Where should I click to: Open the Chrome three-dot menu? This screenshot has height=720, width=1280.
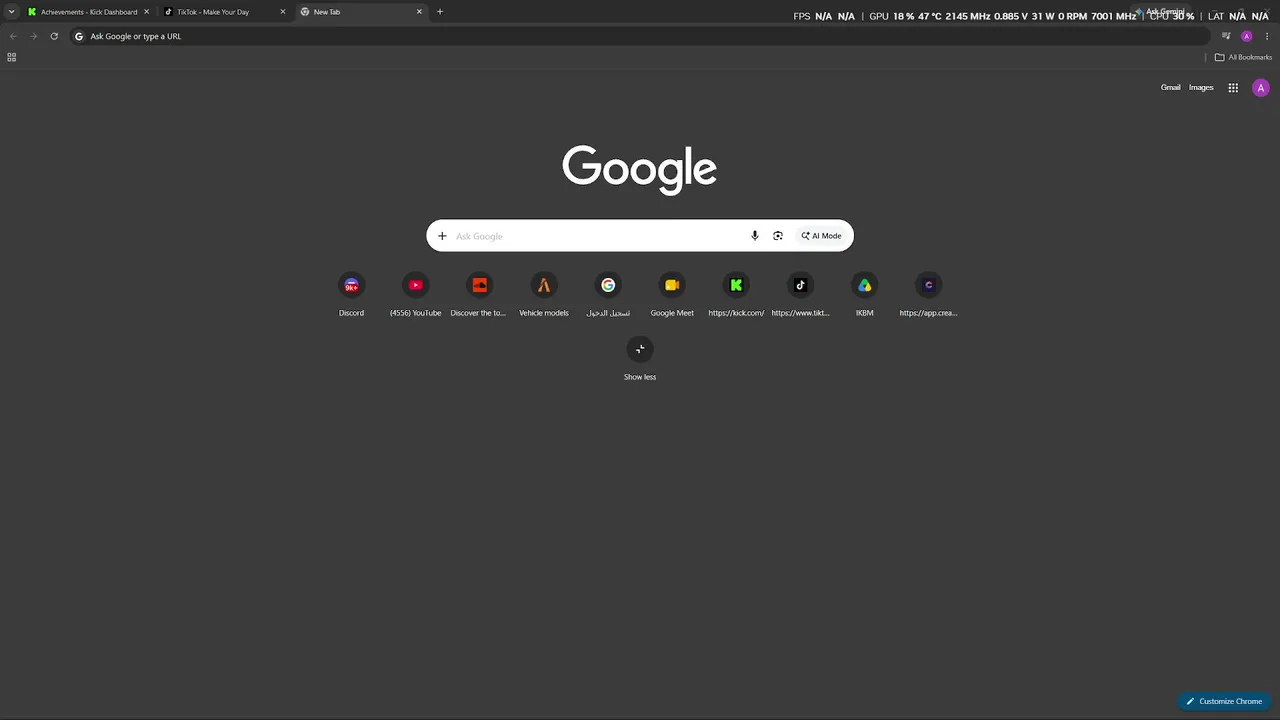tap(1267, 36)
